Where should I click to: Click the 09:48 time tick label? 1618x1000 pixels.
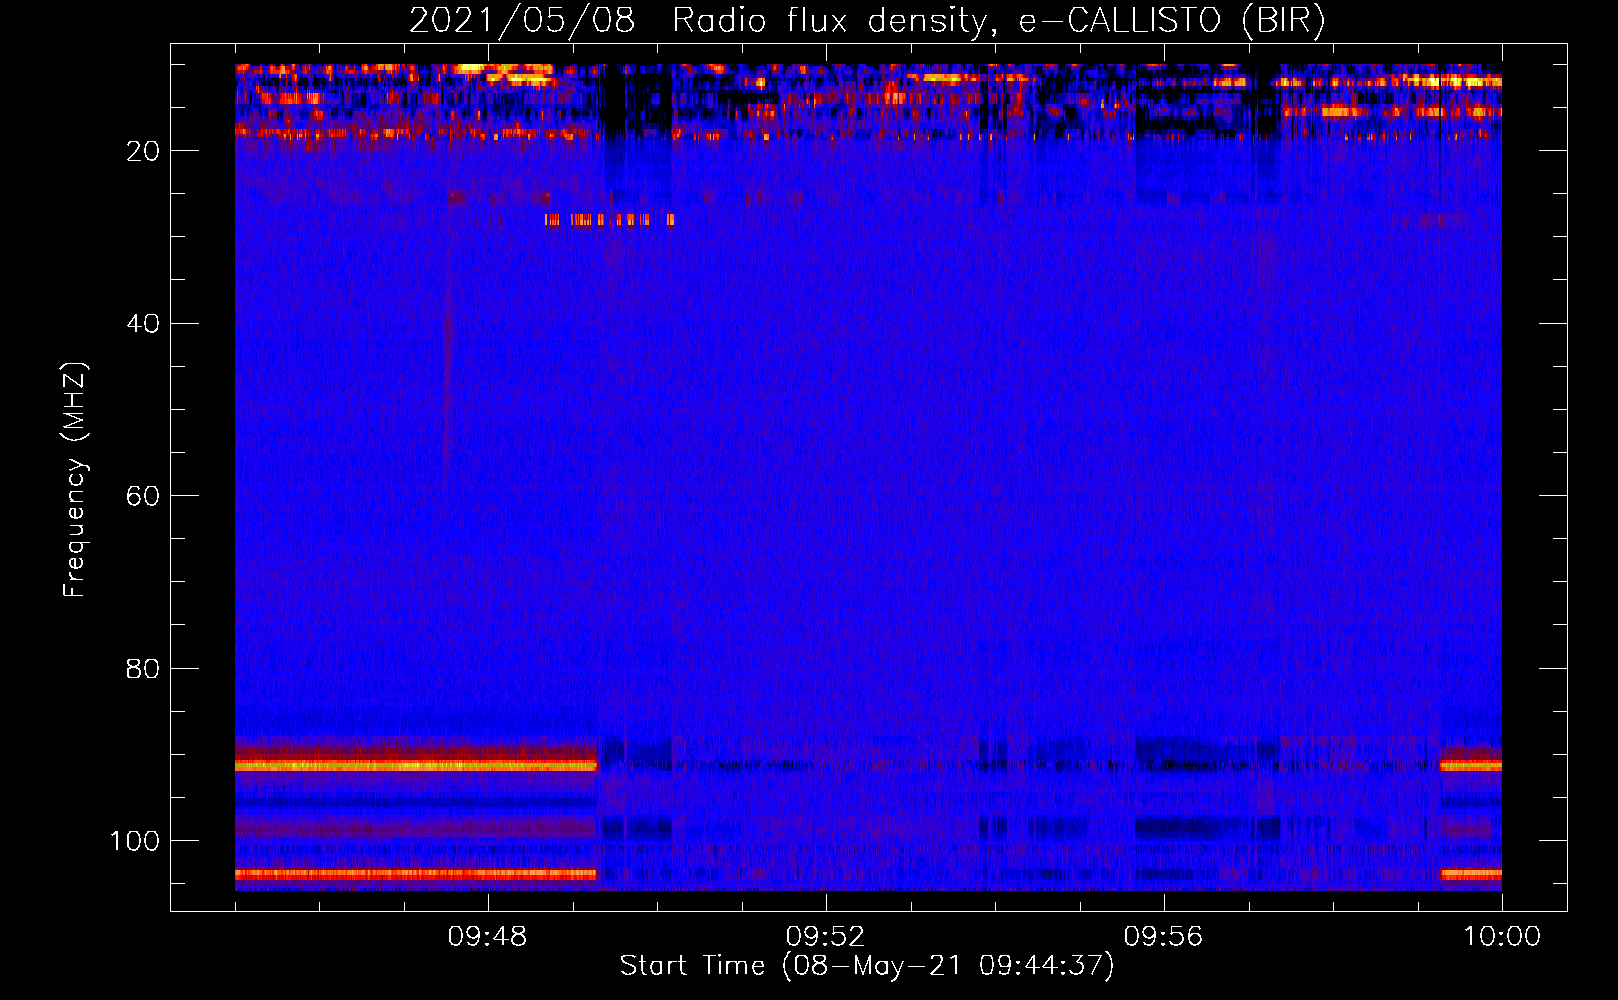pyautogui.click(x=487, y=937)
